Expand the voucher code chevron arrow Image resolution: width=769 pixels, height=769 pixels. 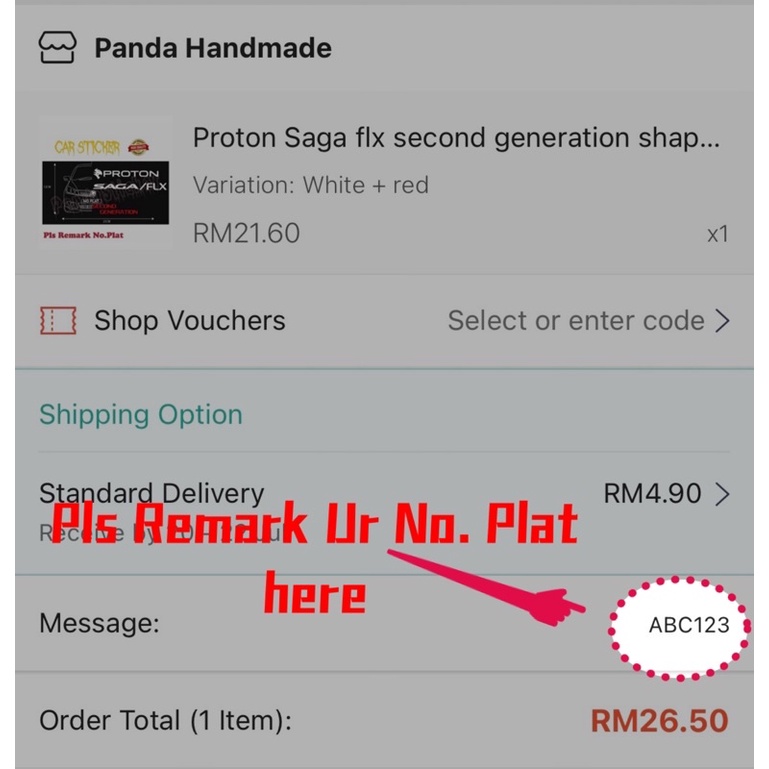coord(722,321)
